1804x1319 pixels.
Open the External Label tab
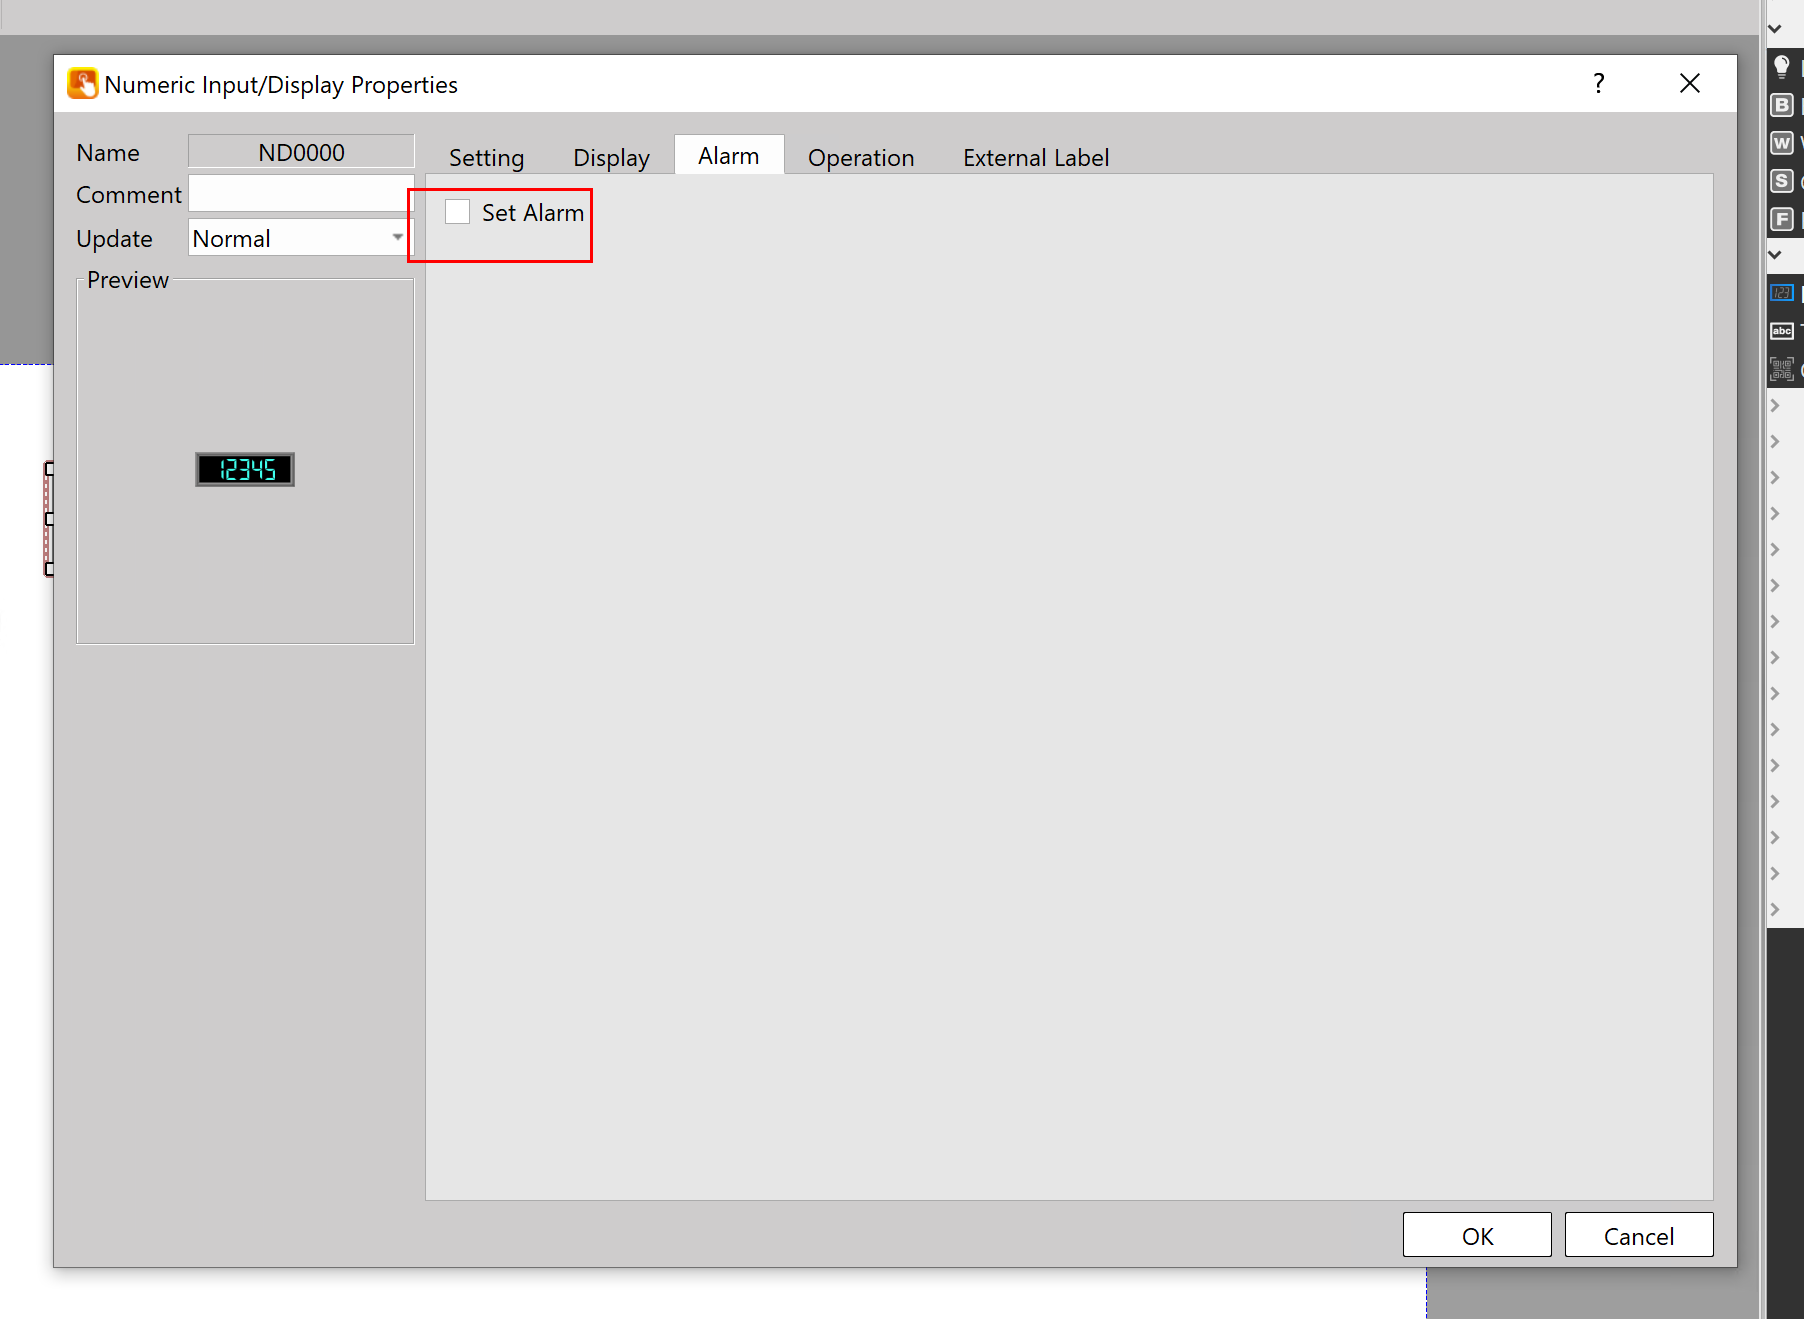tap(1035, 158)
